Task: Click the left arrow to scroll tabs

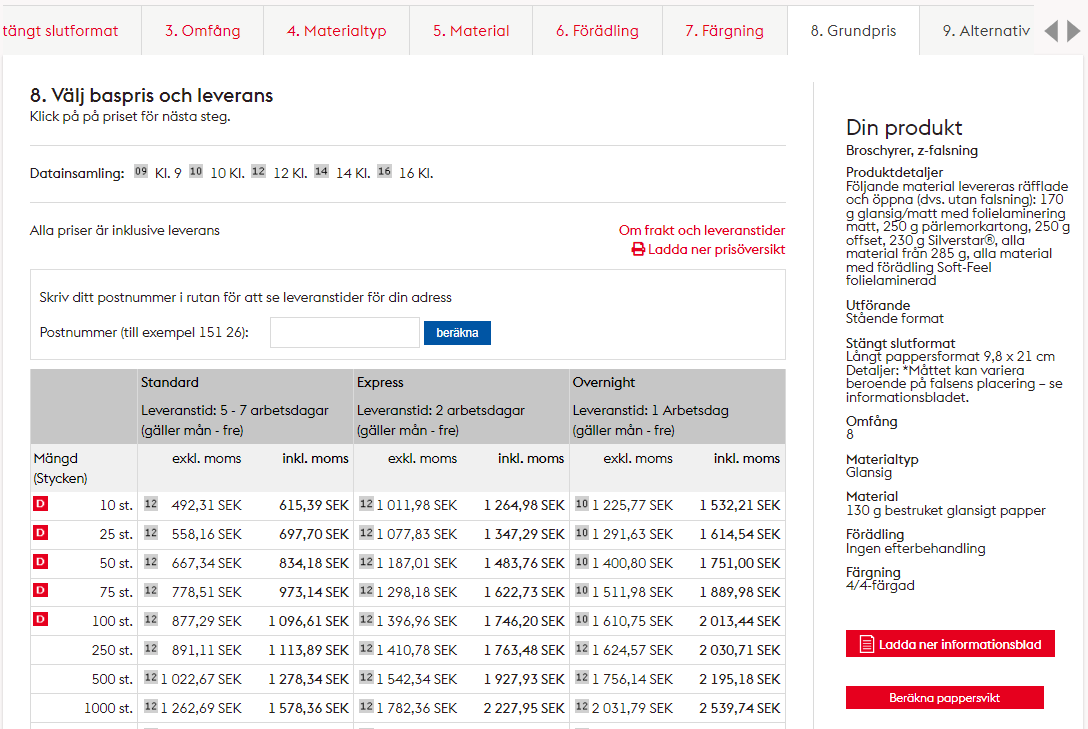Action: click(1051, 31)
